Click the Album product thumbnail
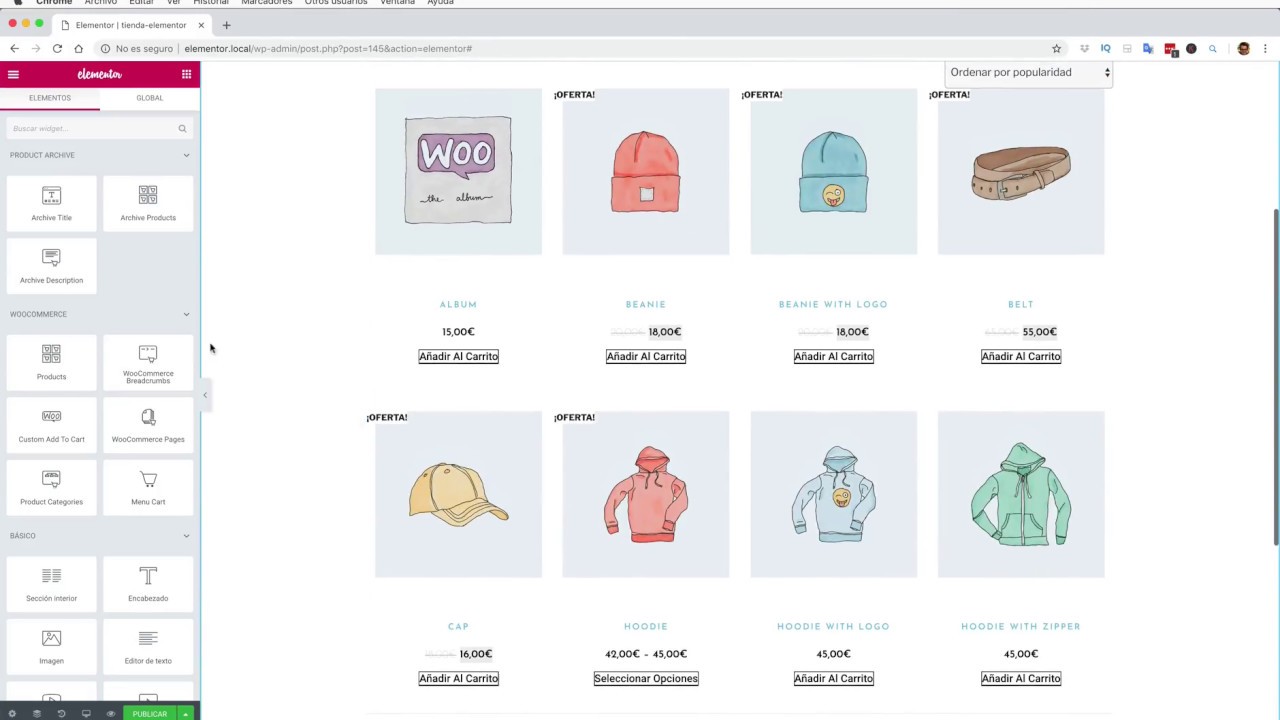The height and width of the screenshot is (720, 1280). click(x=458, y=171)
